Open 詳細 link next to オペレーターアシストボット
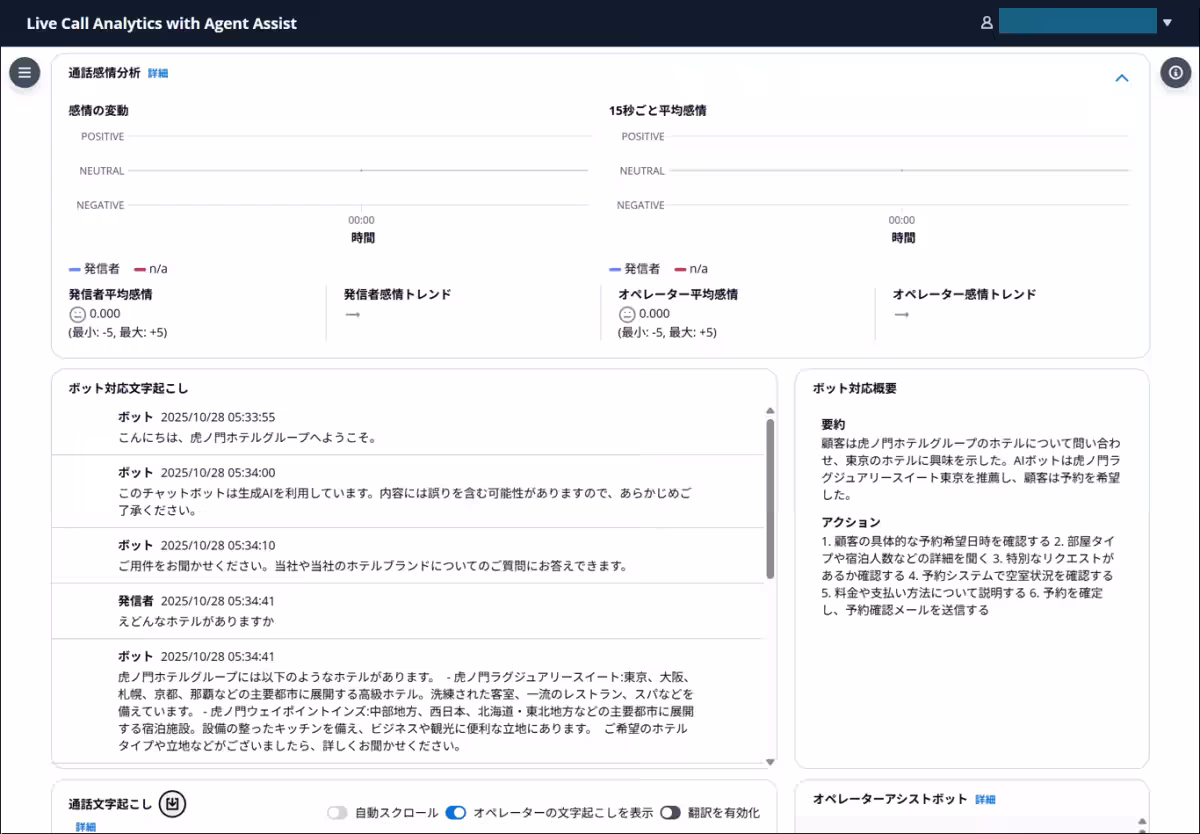This screenshot has width=1200, height=834. (x=985, y=799)
